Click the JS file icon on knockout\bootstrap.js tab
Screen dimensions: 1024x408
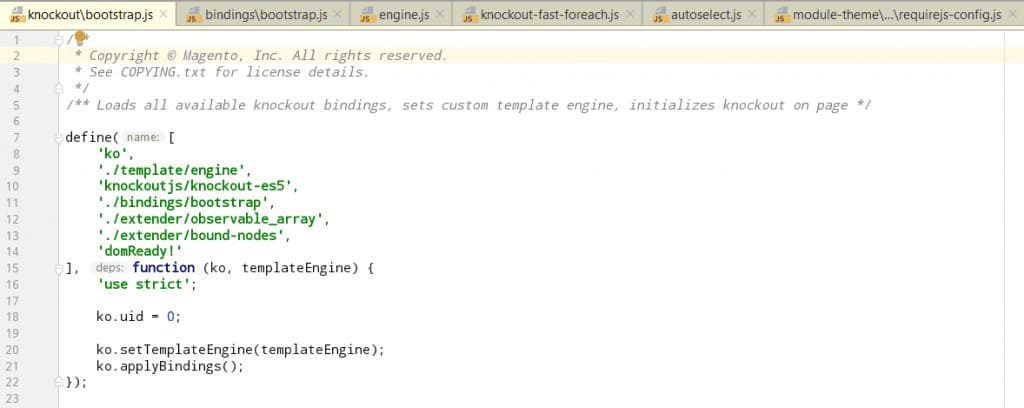point(16,15)
